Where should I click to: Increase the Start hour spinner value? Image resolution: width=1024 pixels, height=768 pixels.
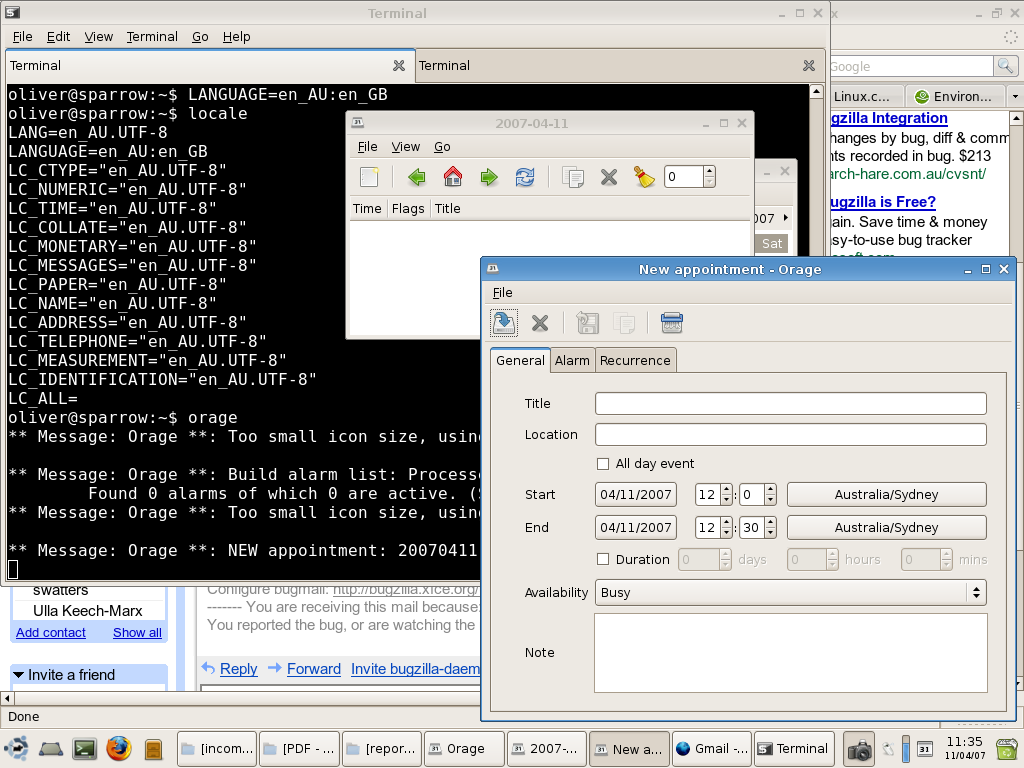click(726, 489)
